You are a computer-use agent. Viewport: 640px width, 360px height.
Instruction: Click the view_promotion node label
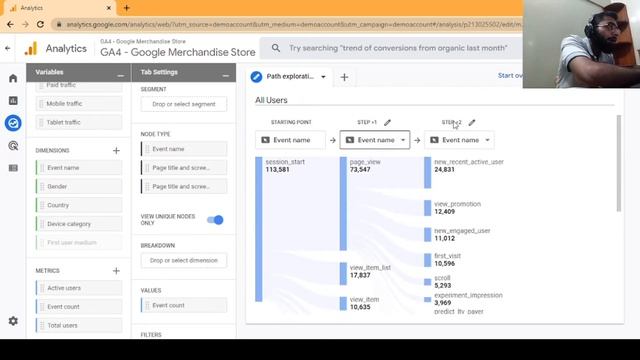point(458,204)
